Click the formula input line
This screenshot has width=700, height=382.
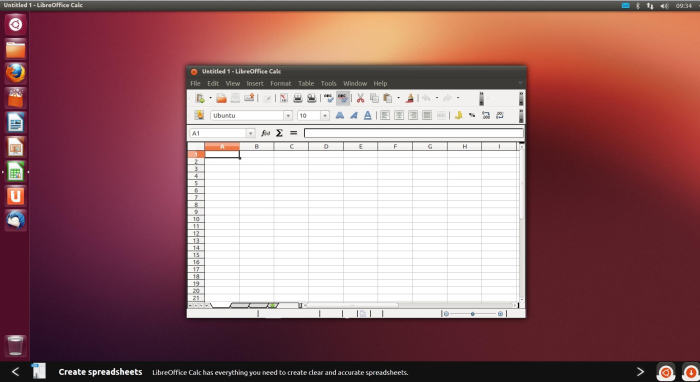[414, 133]
